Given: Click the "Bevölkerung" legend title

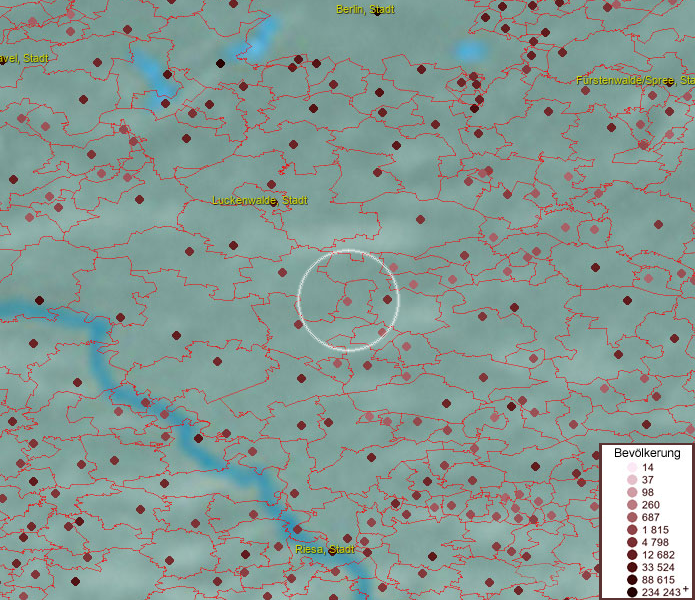Looking at the screenshot, I should coord(647,453).
